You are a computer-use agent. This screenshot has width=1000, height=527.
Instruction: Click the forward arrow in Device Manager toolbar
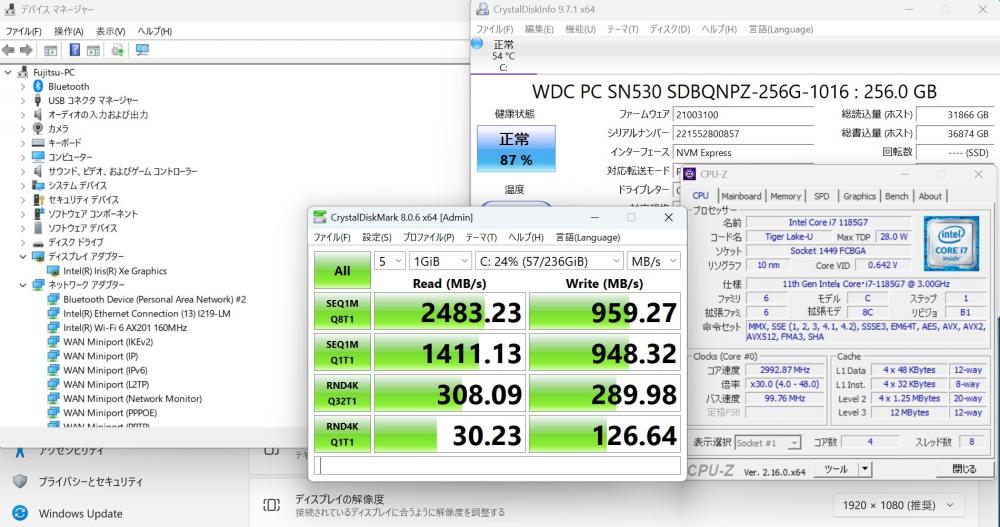(26, 50)
